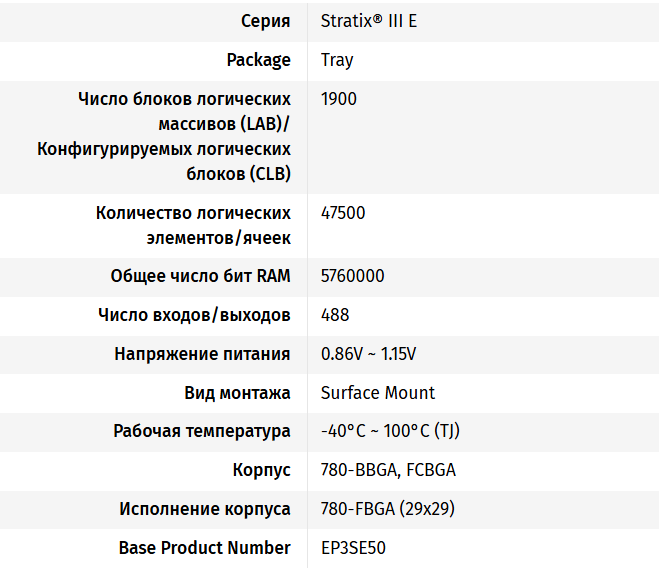Select the '780-BBGA, FCBGA' case value

click(388, 470)
